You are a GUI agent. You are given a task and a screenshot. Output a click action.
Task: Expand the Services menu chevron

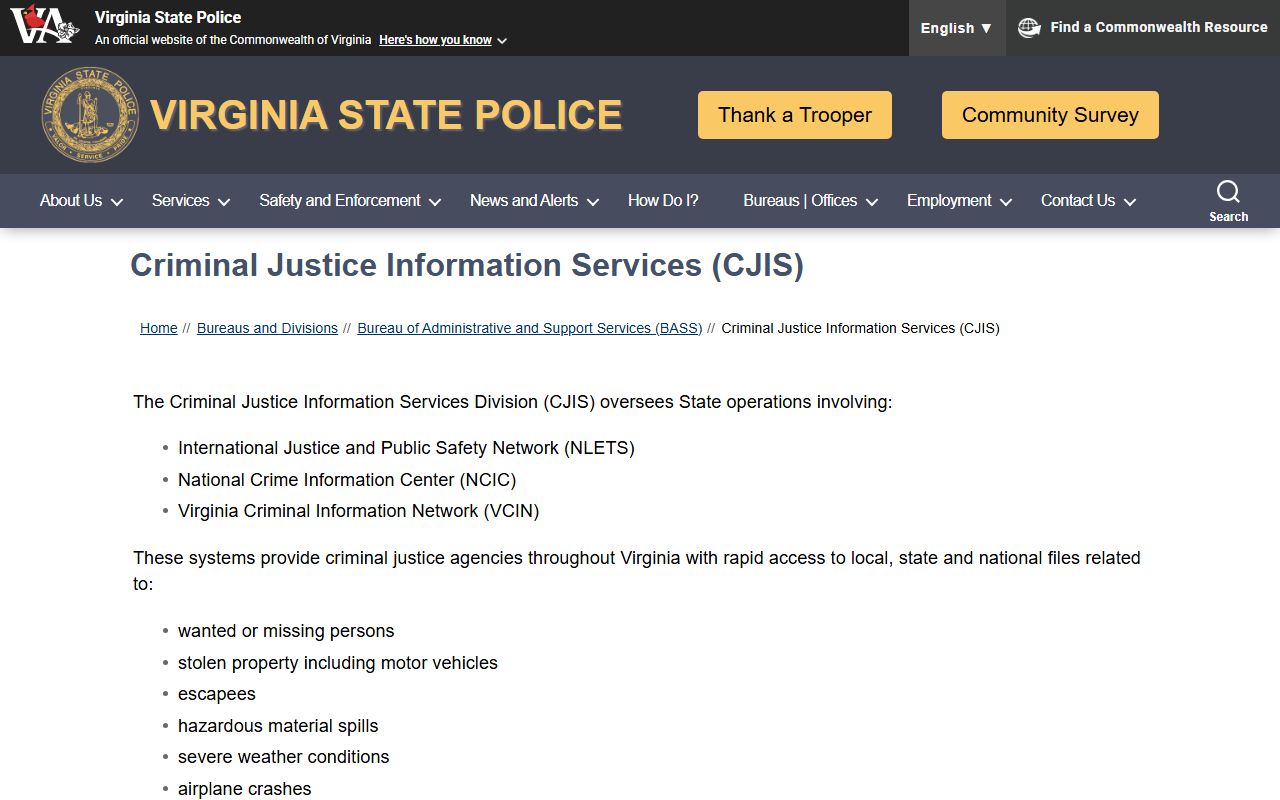[224, 202]
